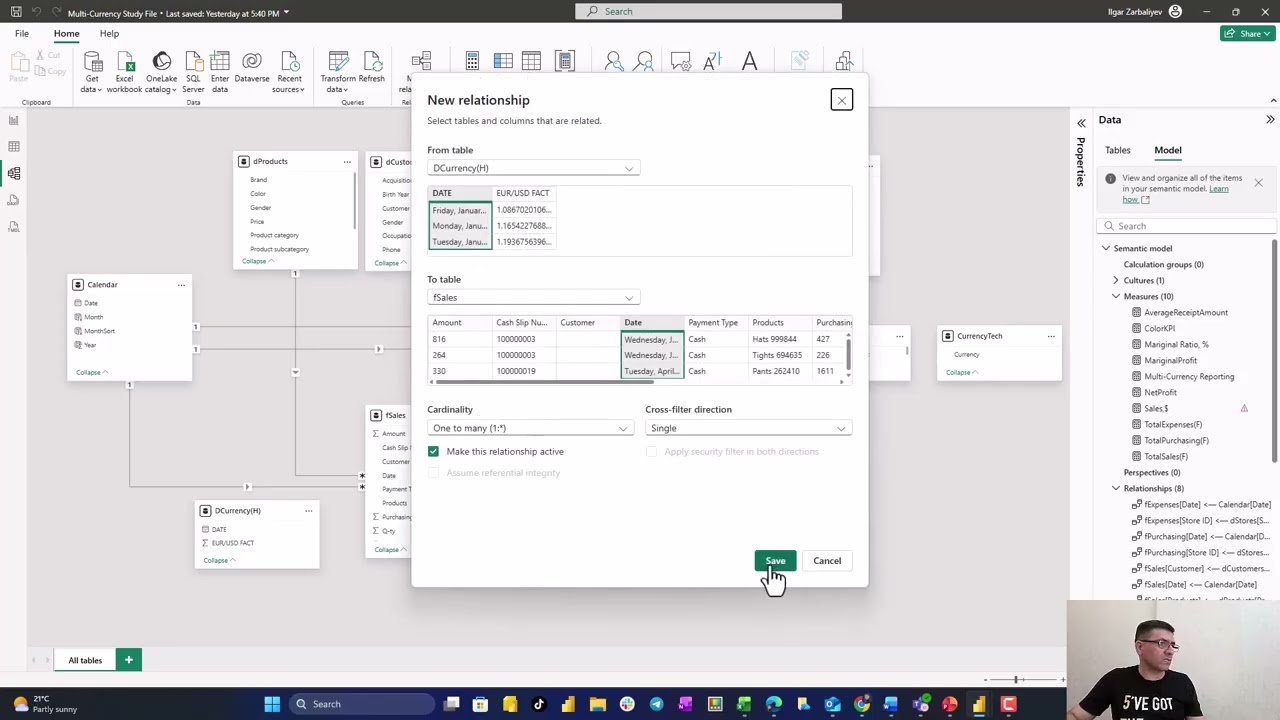The height and width of the screenshot is (720, 1280).
Task: Add a new layout tab with plus
Action: [x=128, y=660]
